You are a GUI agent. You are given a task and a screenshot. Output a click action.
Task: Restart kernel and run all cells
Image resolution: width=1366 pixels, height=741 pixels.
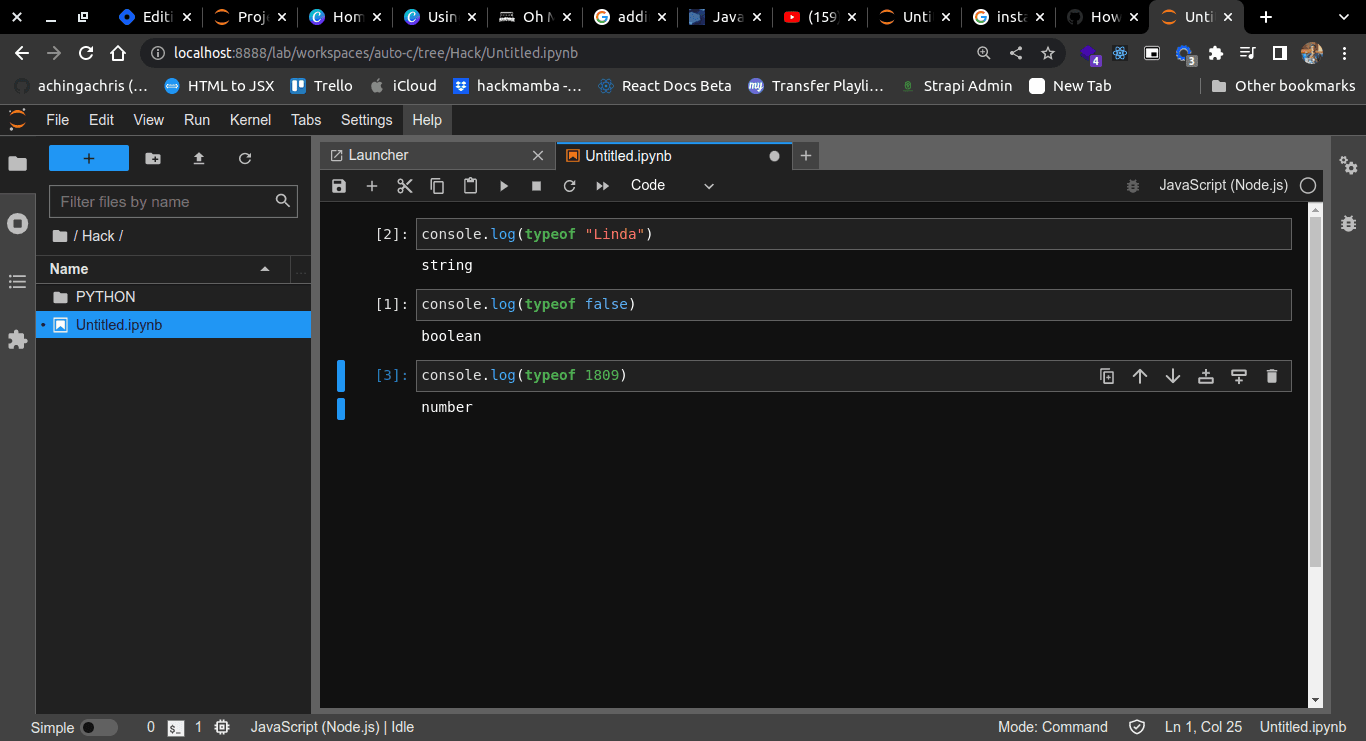(603, 186)
